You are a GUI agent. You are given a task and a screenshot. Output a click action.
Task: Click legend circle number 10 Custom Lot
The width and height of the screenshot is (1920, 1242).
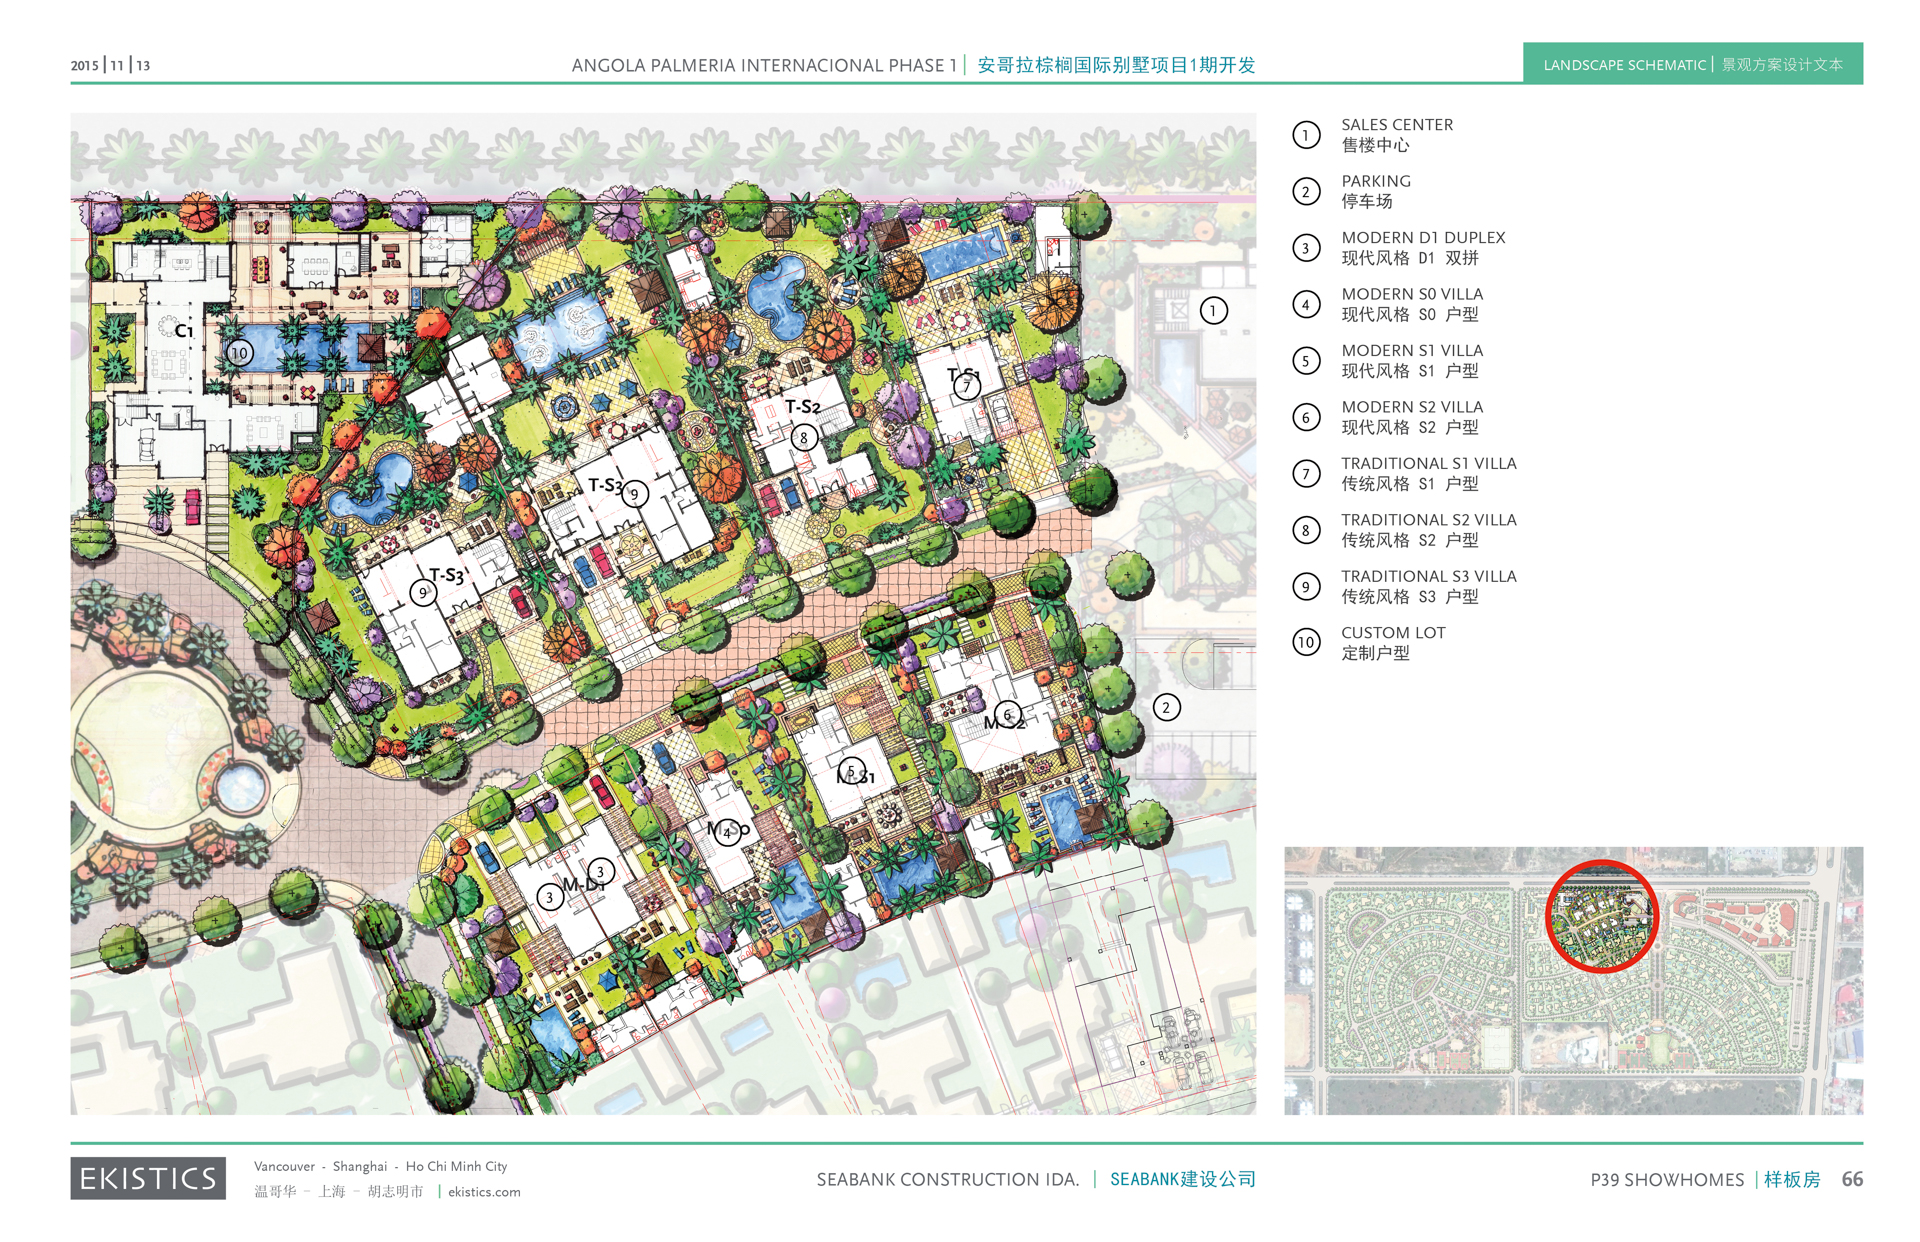tap(1306, 643)
